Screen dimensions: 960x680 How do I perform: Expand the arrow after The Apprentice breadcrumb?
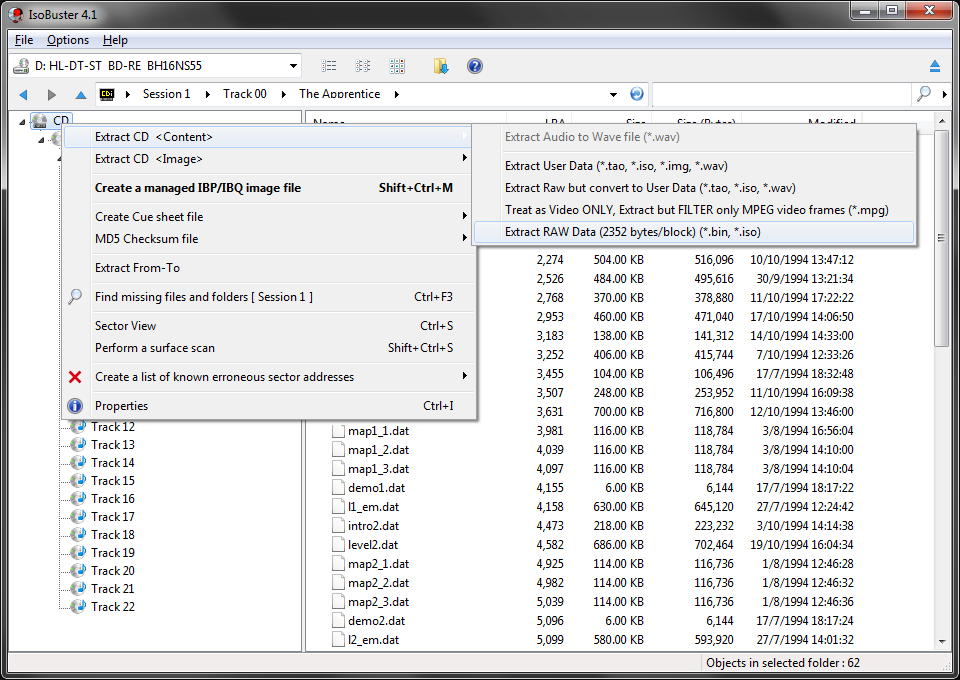click(397, 94)
